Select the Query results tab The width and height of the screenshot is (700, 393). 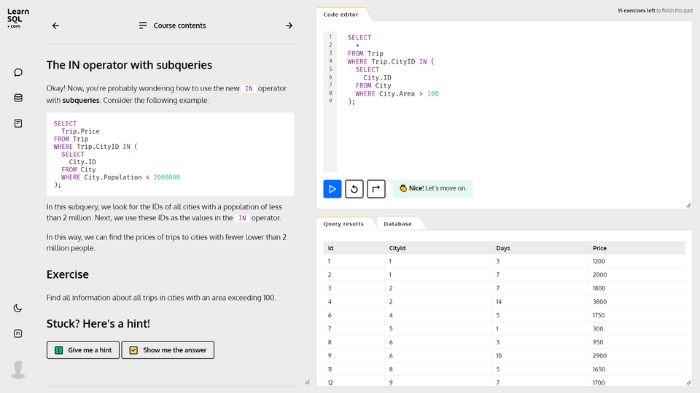pos(343,224)
